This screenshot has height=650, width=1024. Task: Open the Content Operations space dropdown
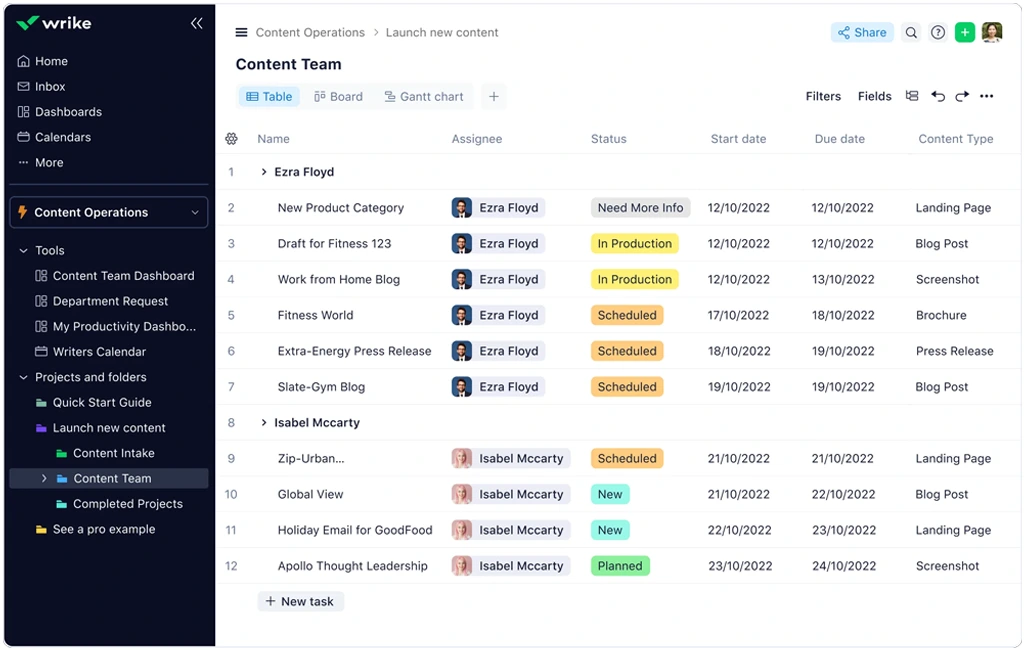click(x=194, y=212)
